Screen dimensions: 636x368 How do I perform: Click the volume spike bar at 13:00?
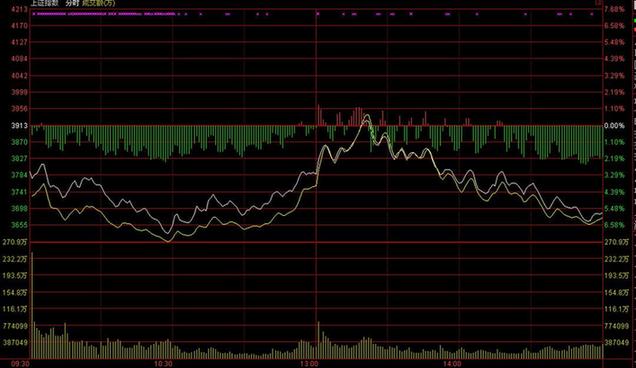318,340
